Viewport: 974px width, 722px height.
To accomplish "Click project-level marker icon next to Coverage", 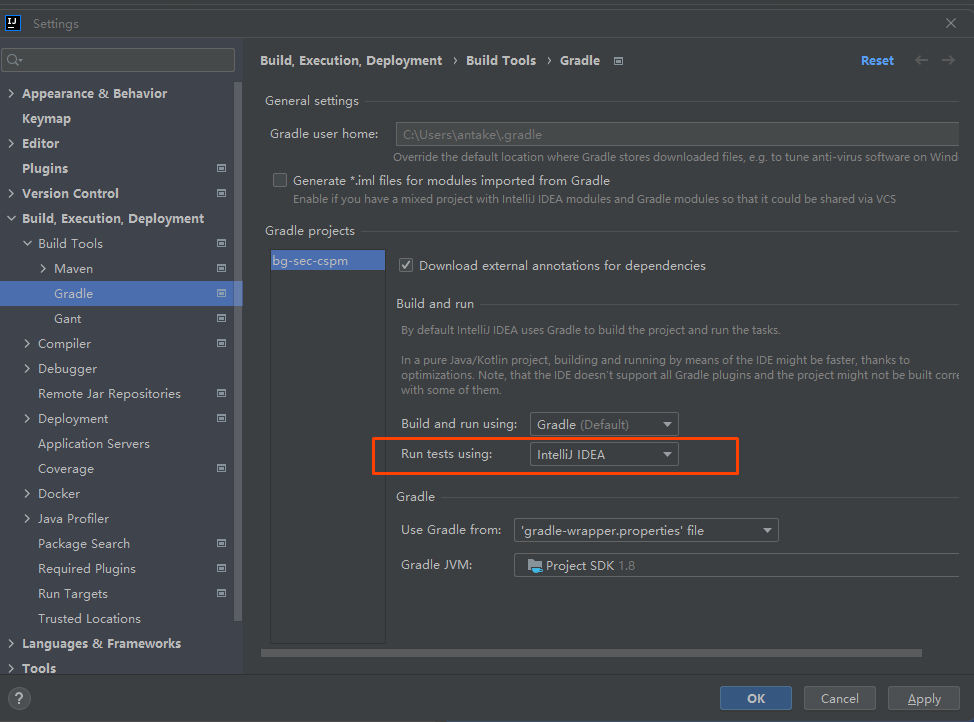I will (221, 468).
